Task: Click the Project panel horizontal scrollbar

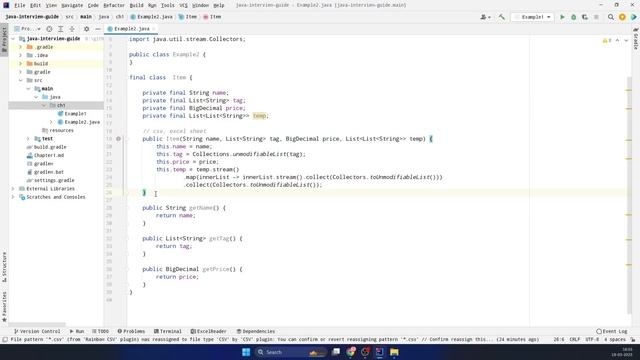Action: pyautogui.click(x=37, y=324)
